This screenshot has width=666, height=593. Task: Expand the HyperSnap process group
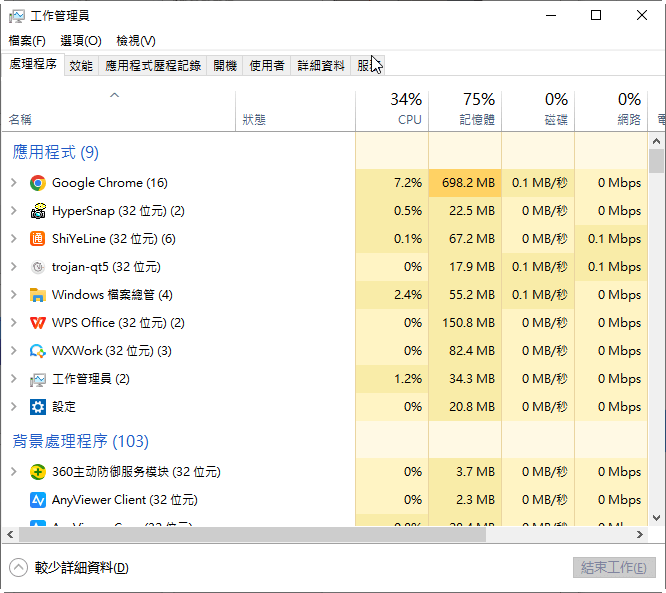point(14,211)
